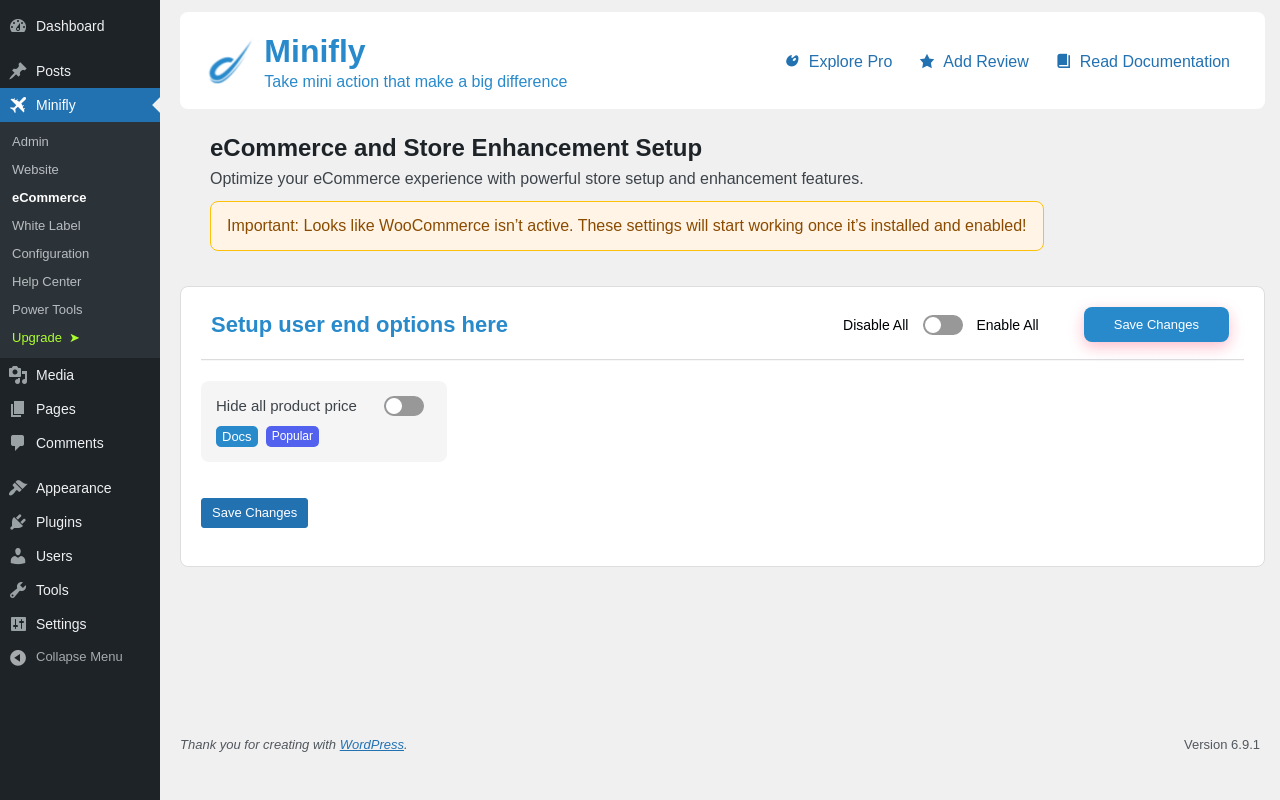Click the WordPress footer link

tap(372, 745)
